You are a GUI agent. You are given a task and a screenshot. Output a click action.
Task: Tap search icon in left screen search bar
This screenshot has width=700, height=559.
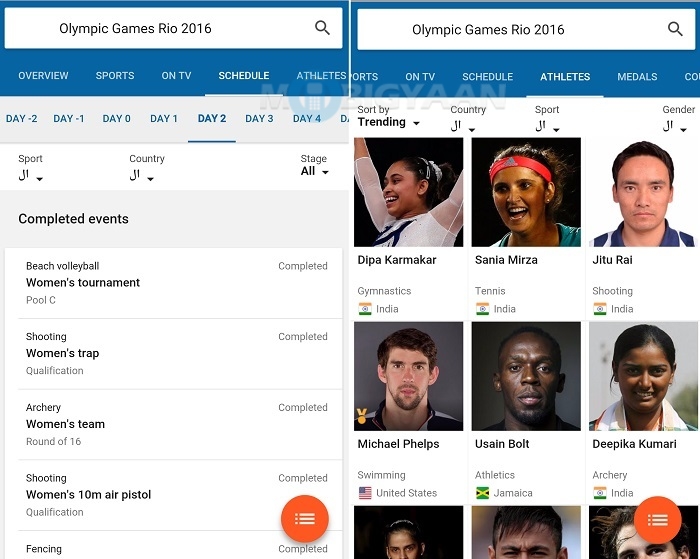point(322,28)
